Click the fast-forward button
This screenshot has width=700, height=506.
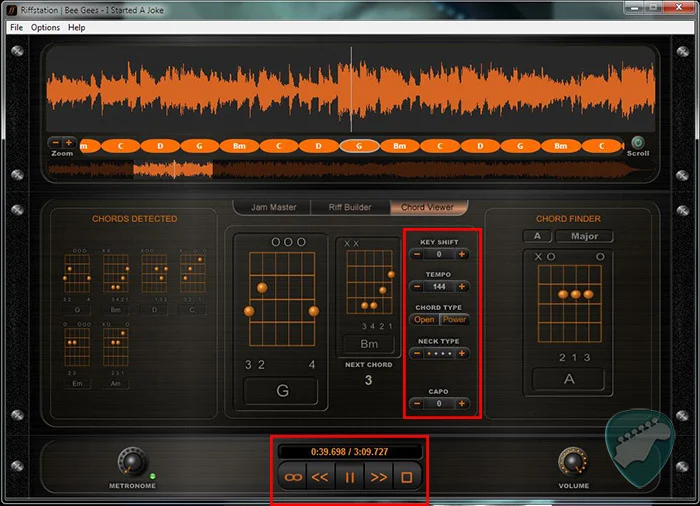pos(379,477)
